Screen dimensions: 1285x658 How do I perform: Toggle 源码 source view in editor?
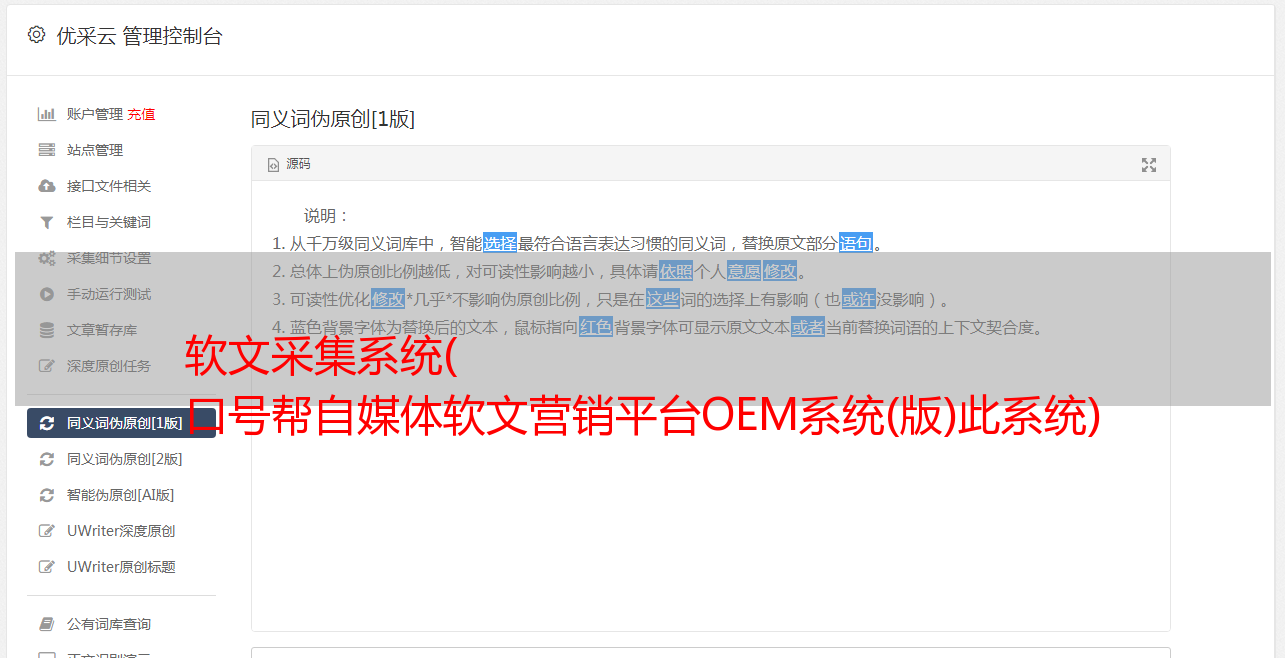288,164
